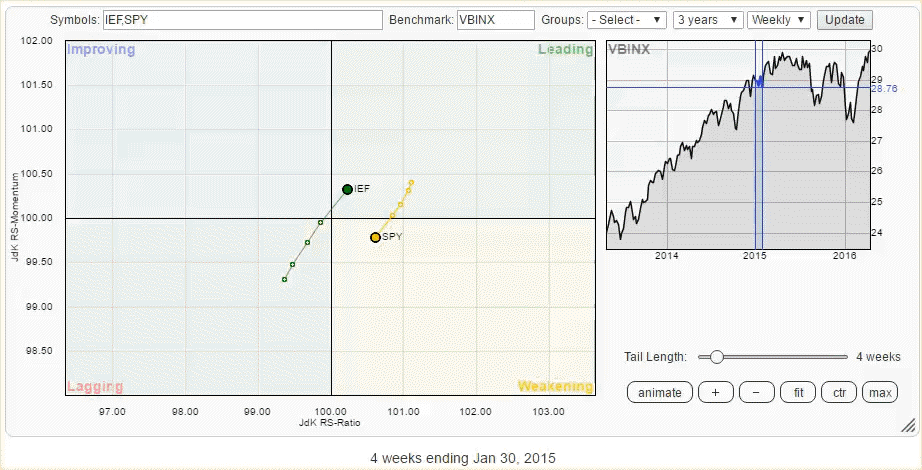Select the SPY yellow marker
The image size is (922, 470).
tap(375, 238)
